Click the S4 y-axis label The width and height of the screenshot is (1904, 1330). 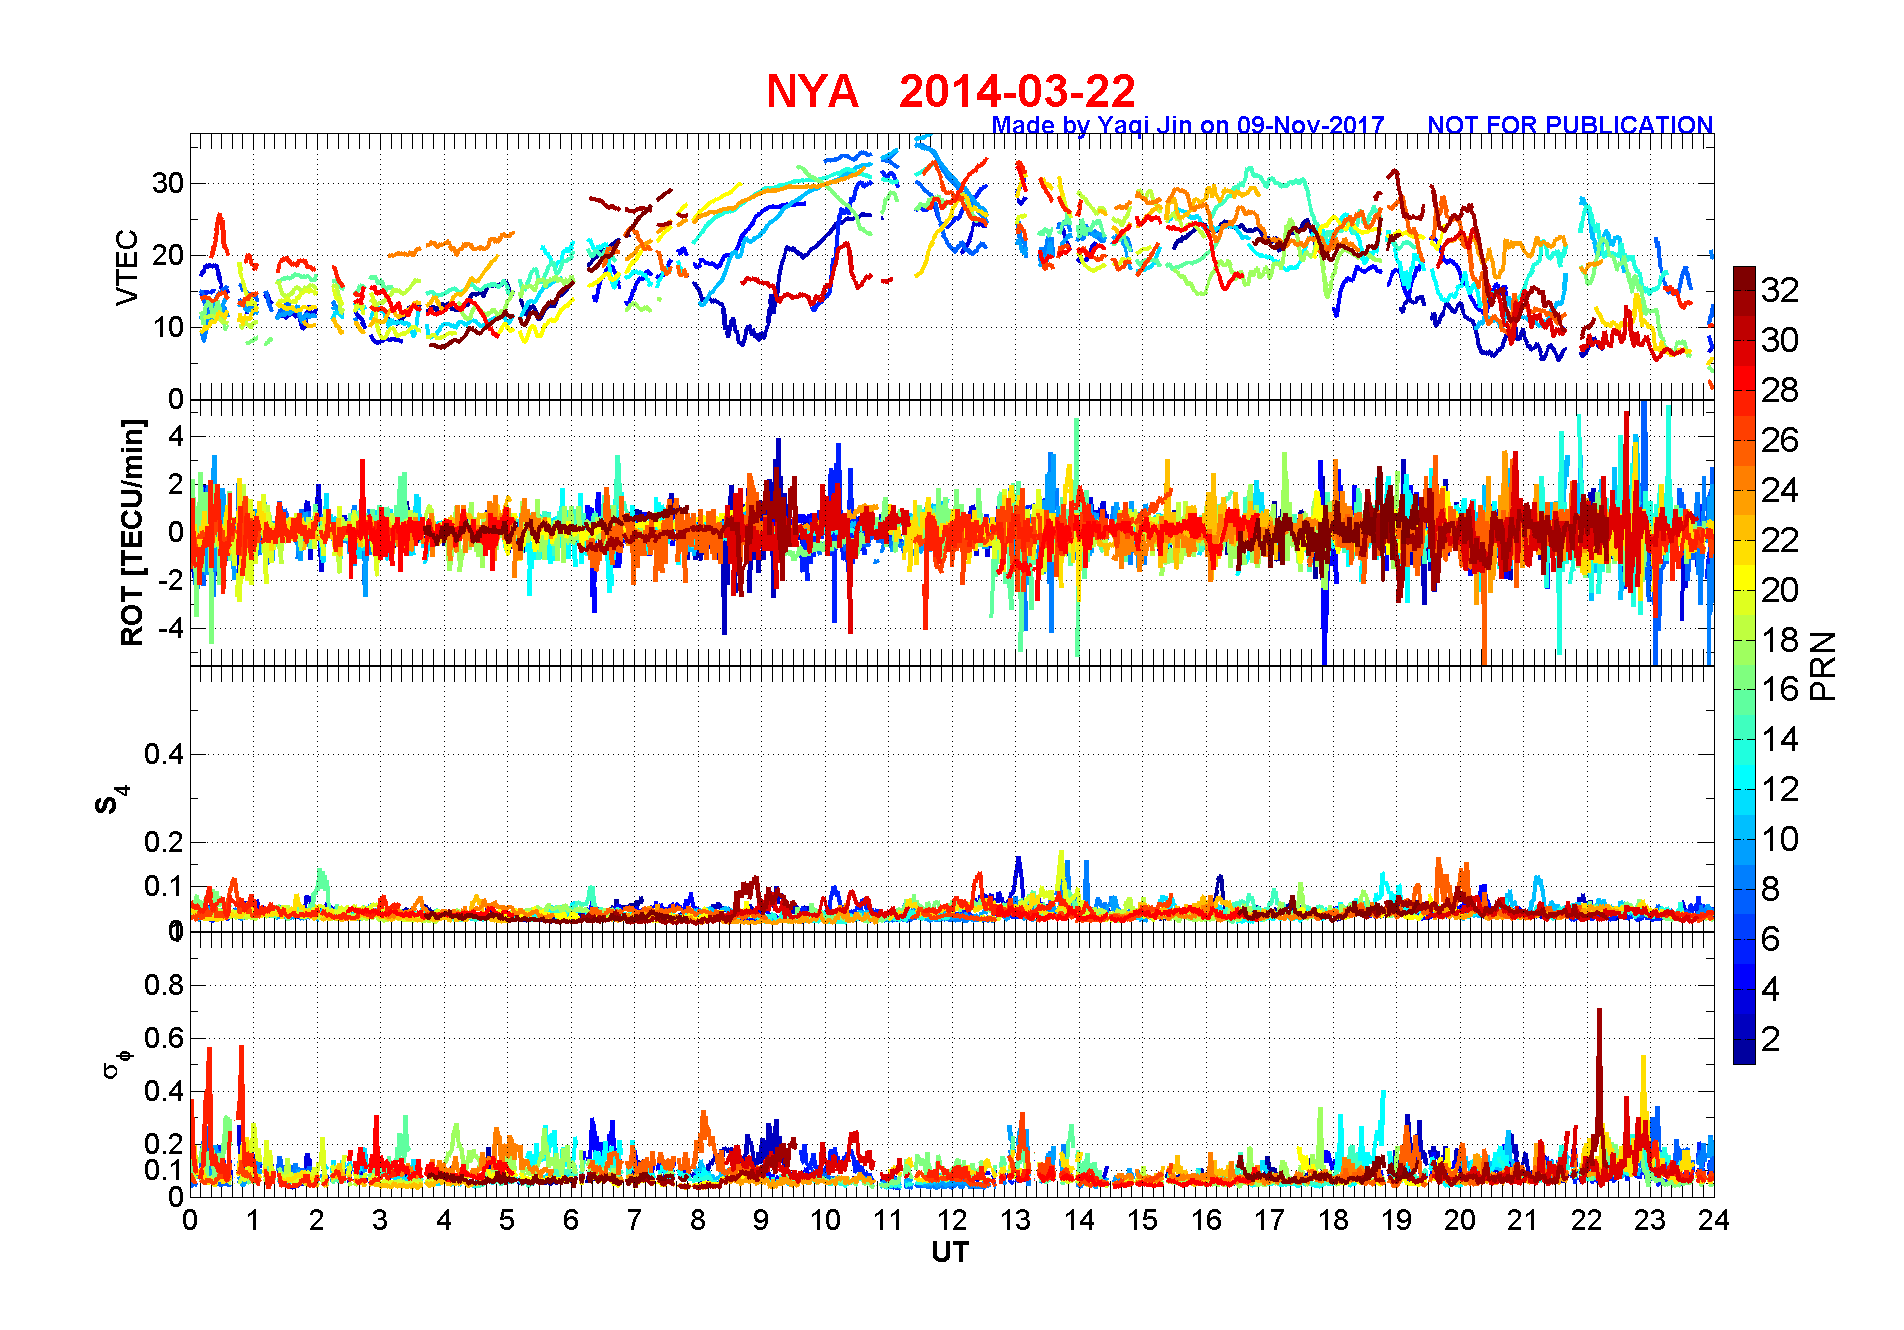113,800
